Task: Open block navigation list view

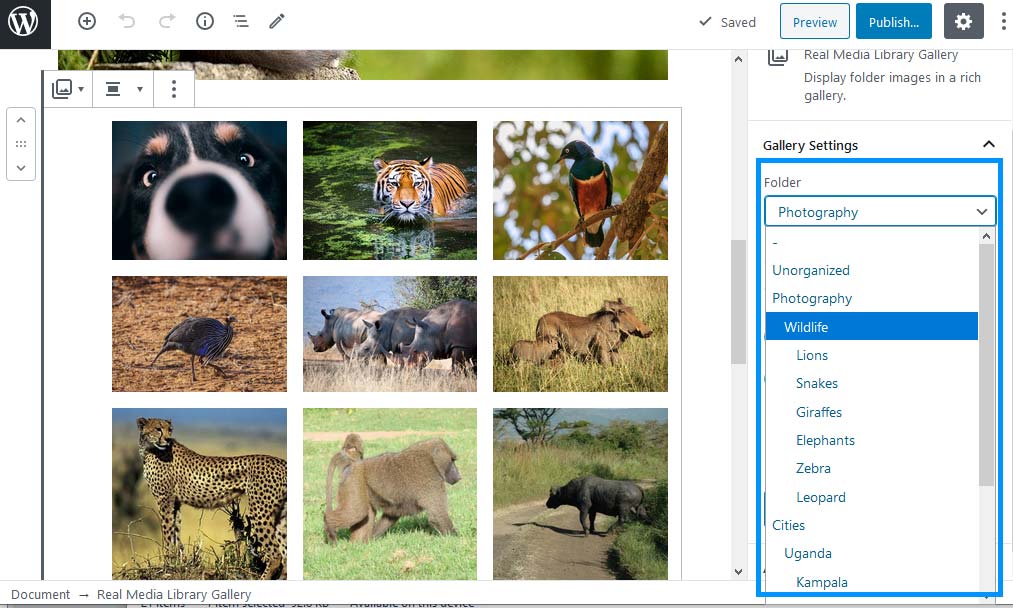Action: [241, 21]
